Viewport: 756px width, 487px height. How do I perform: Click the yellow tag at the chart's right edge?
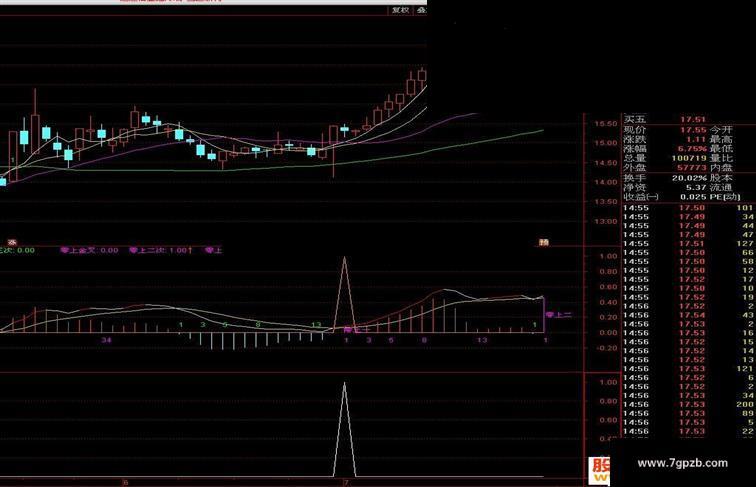544,243
